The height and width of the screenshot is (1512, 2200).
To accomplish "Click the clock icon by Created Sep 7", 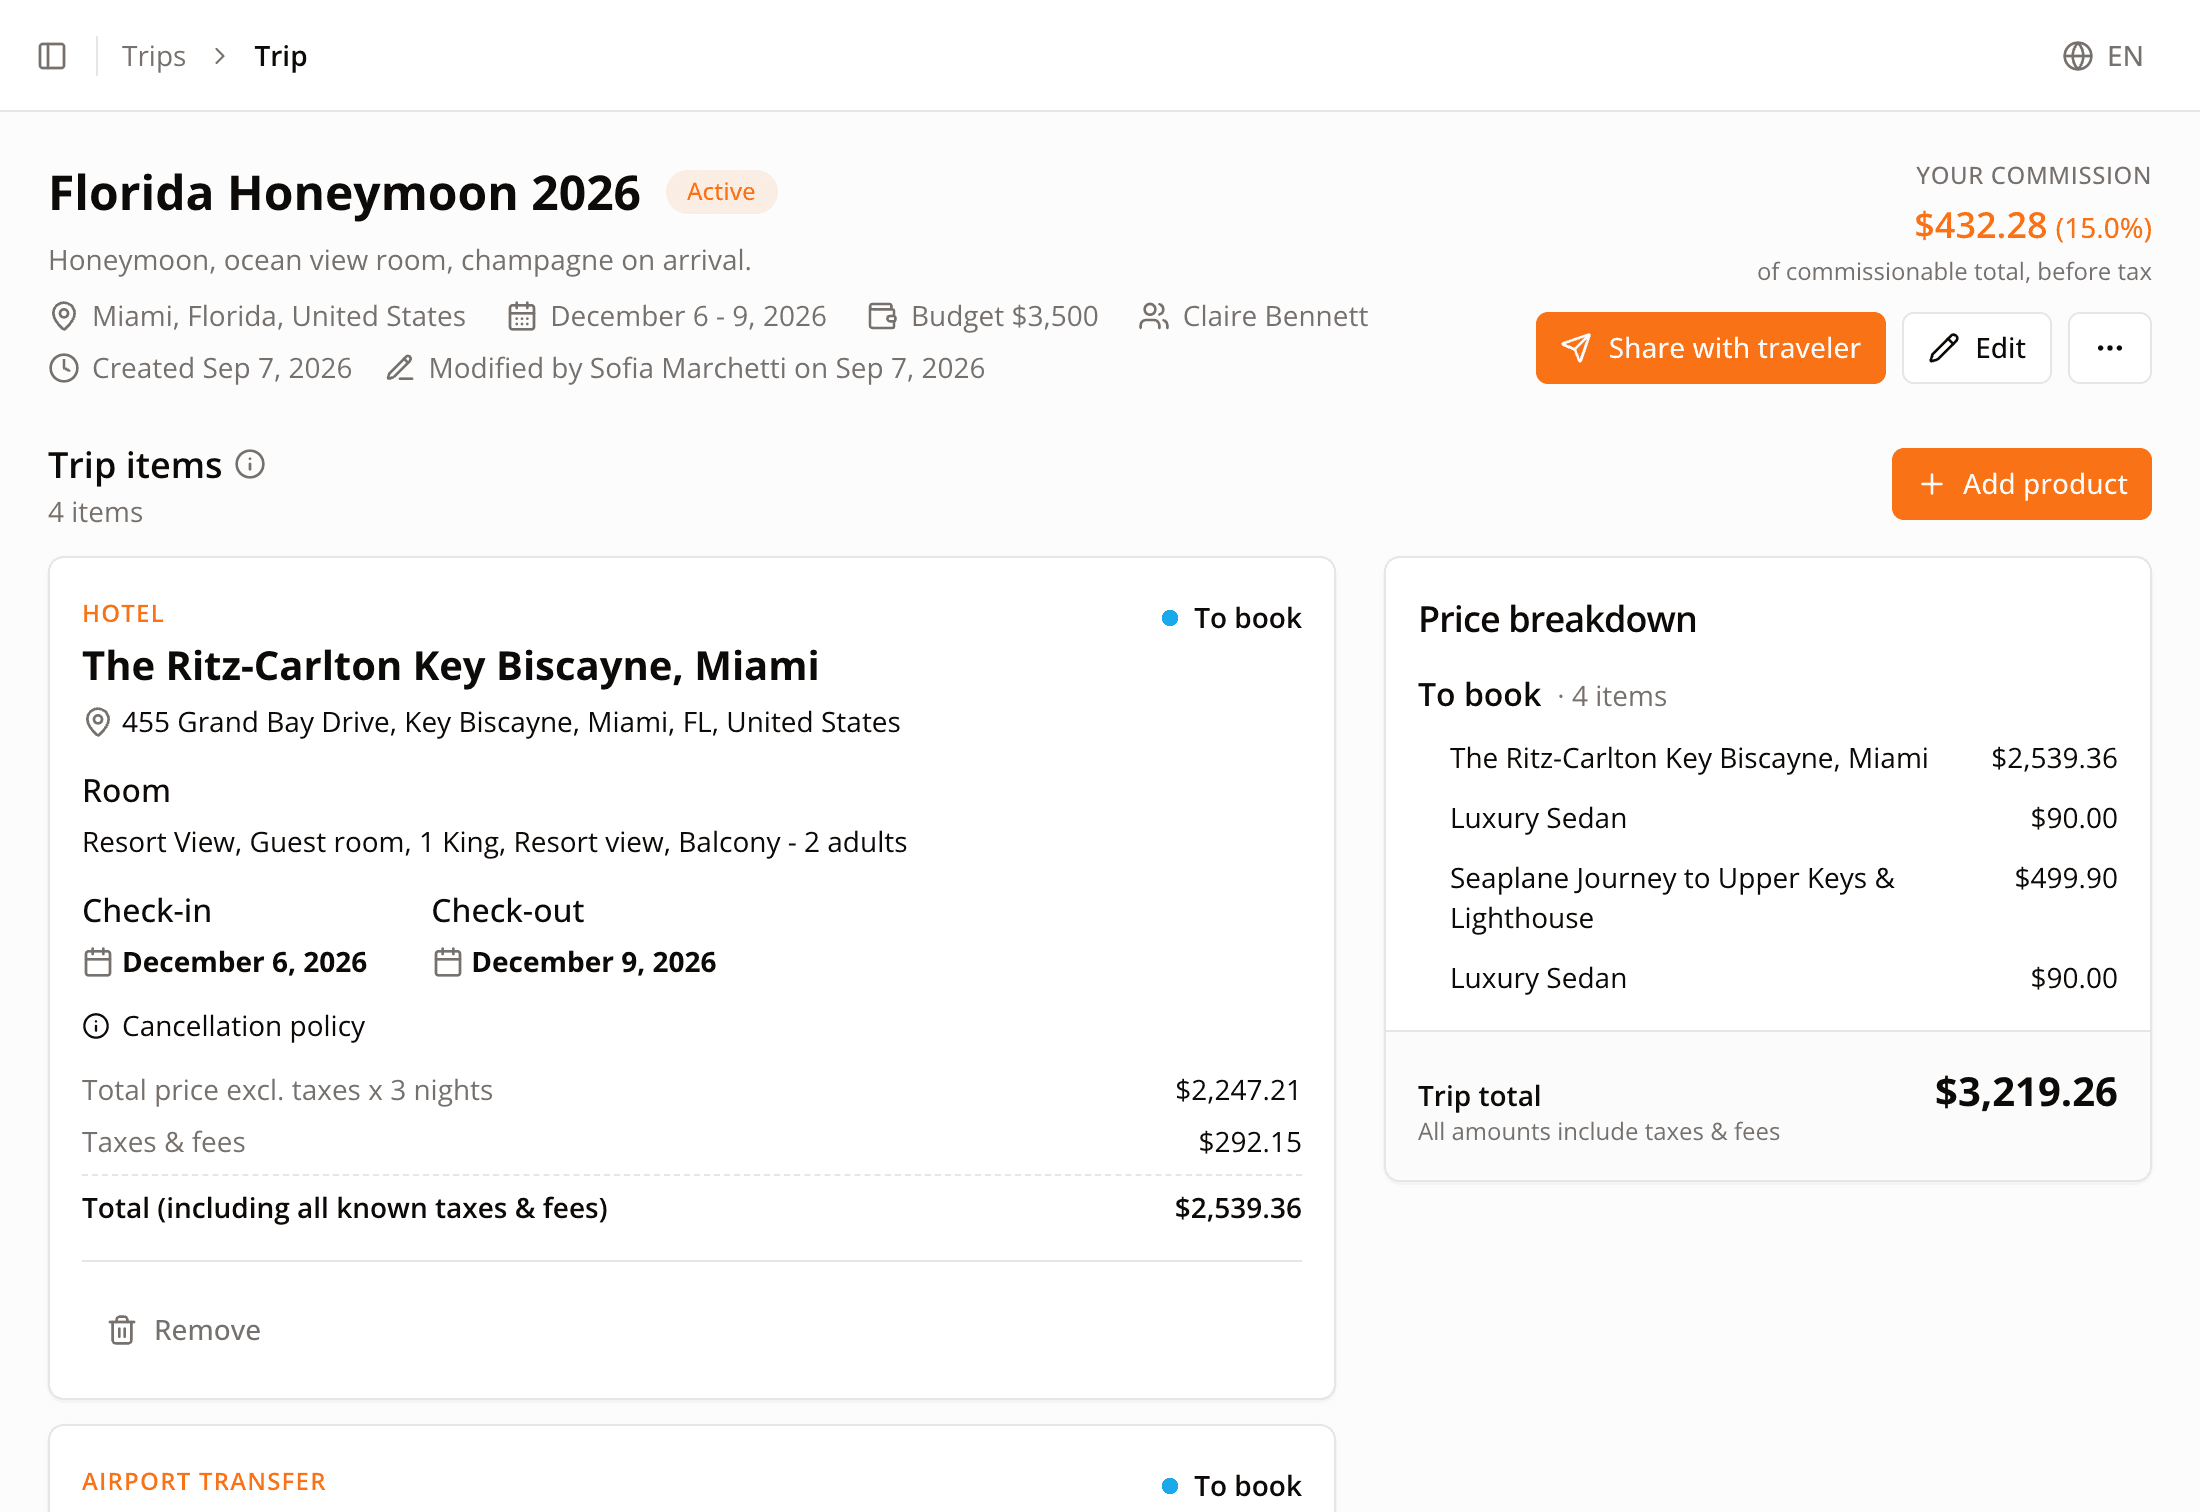I will 64,368.
